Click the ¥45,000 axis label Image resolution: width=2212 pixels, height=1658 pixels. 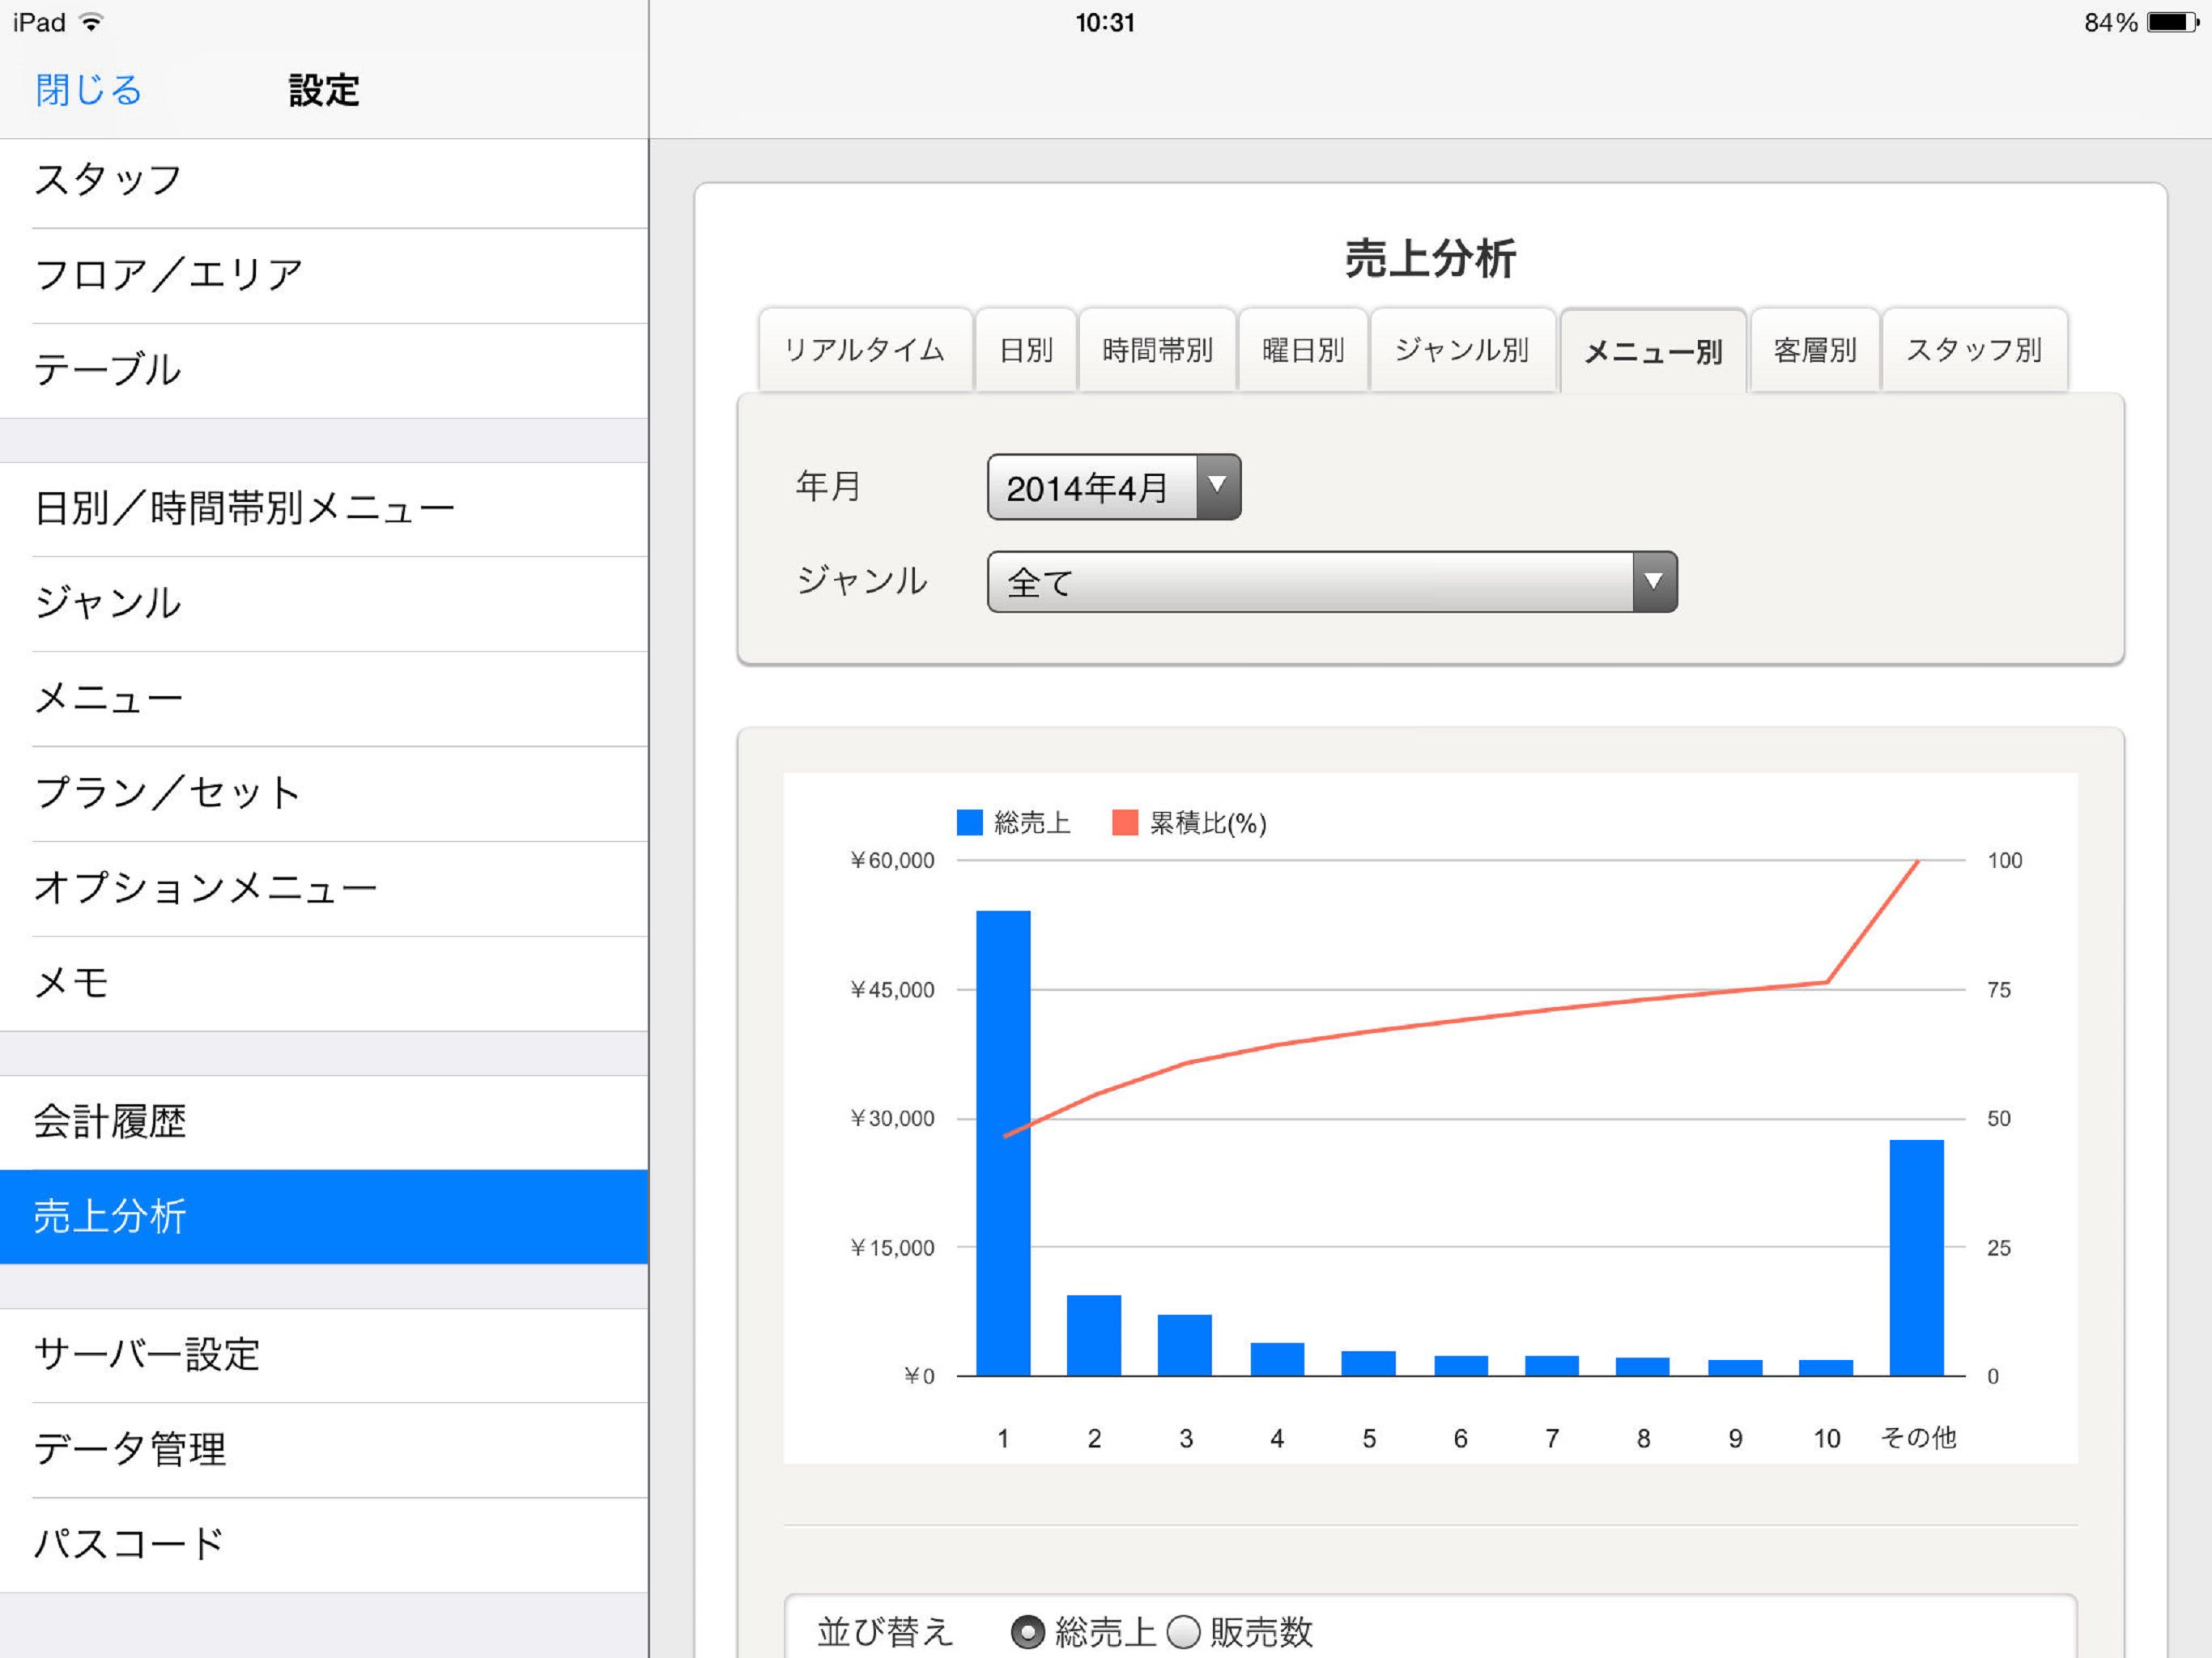(x=892, y=990)
